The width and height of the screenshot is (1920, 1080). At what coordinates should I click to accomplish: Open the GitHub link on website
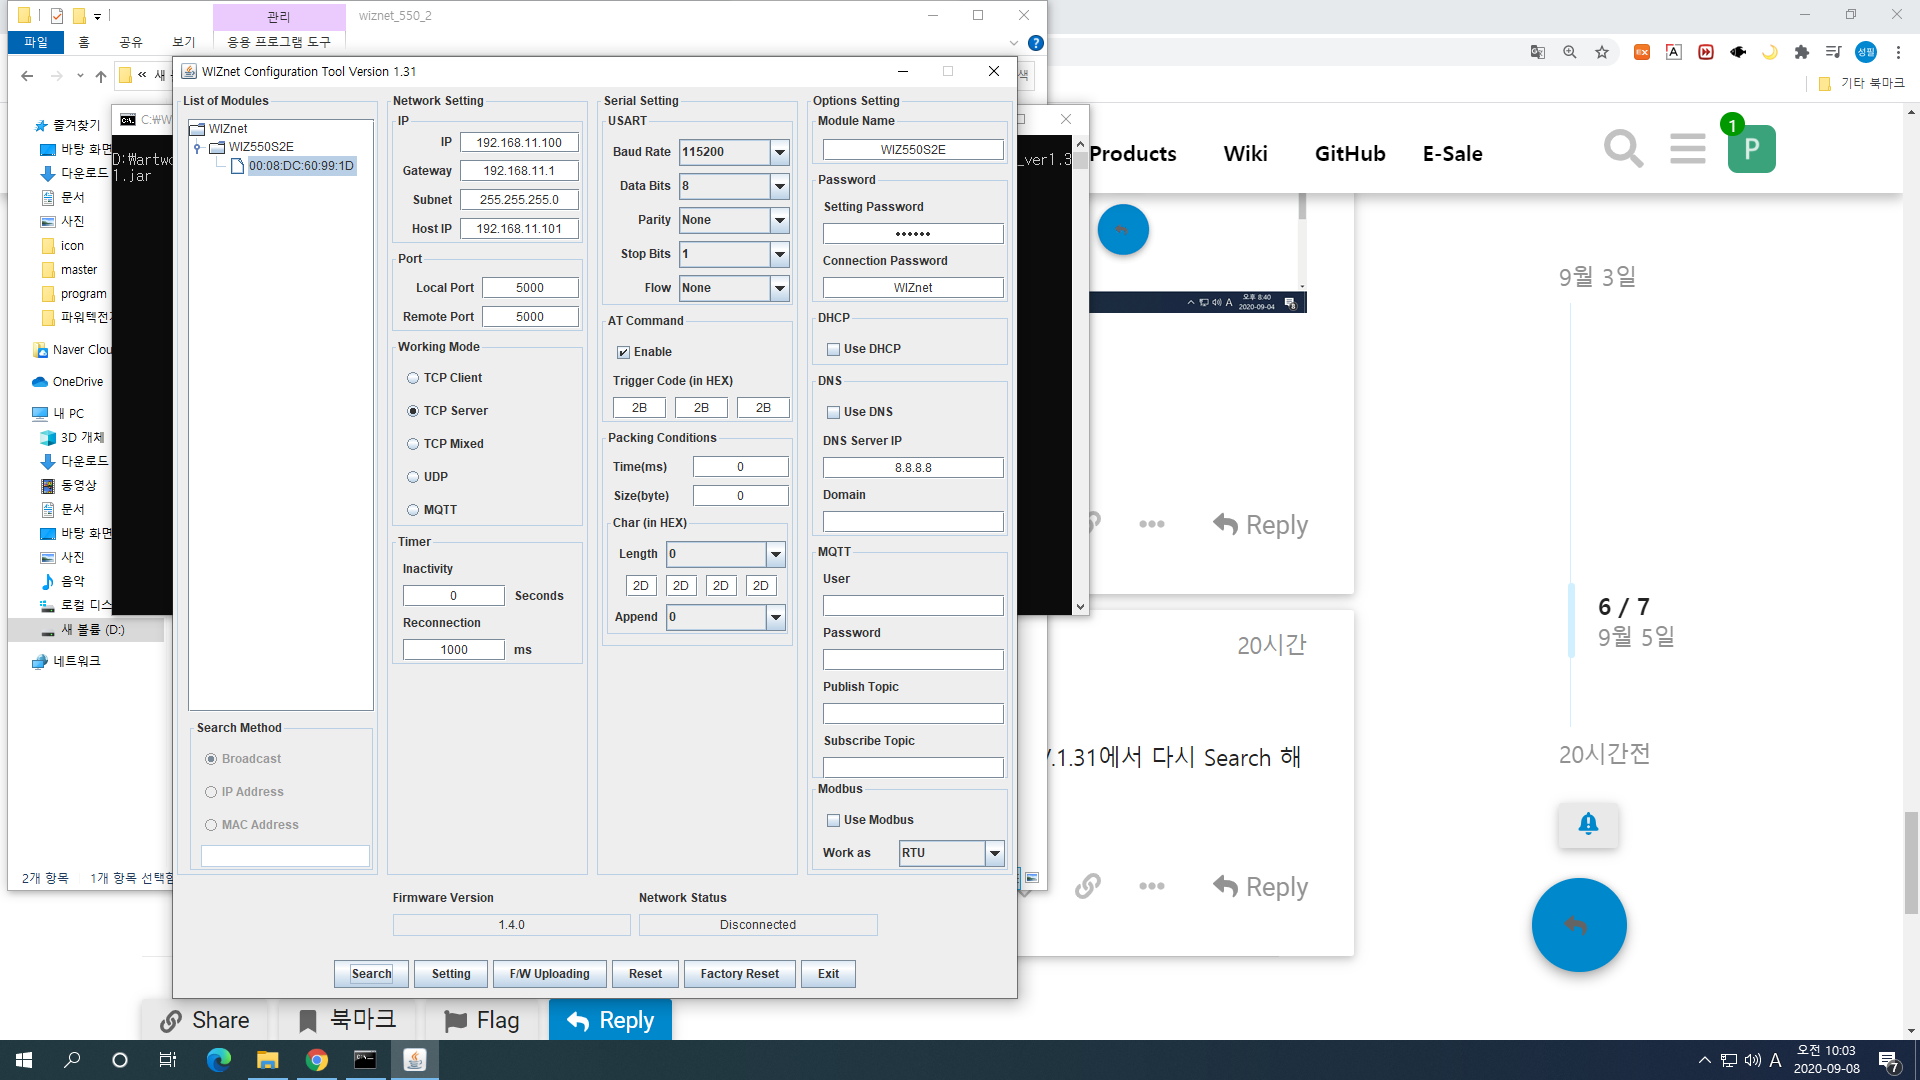point(1350,153)
